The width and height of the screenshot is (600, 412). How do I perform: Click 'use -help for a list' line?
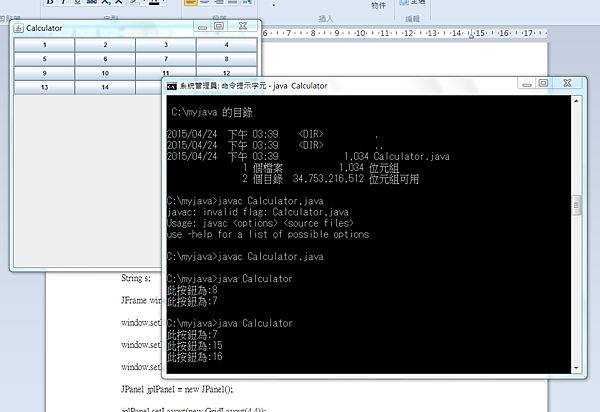pos(268,234)
